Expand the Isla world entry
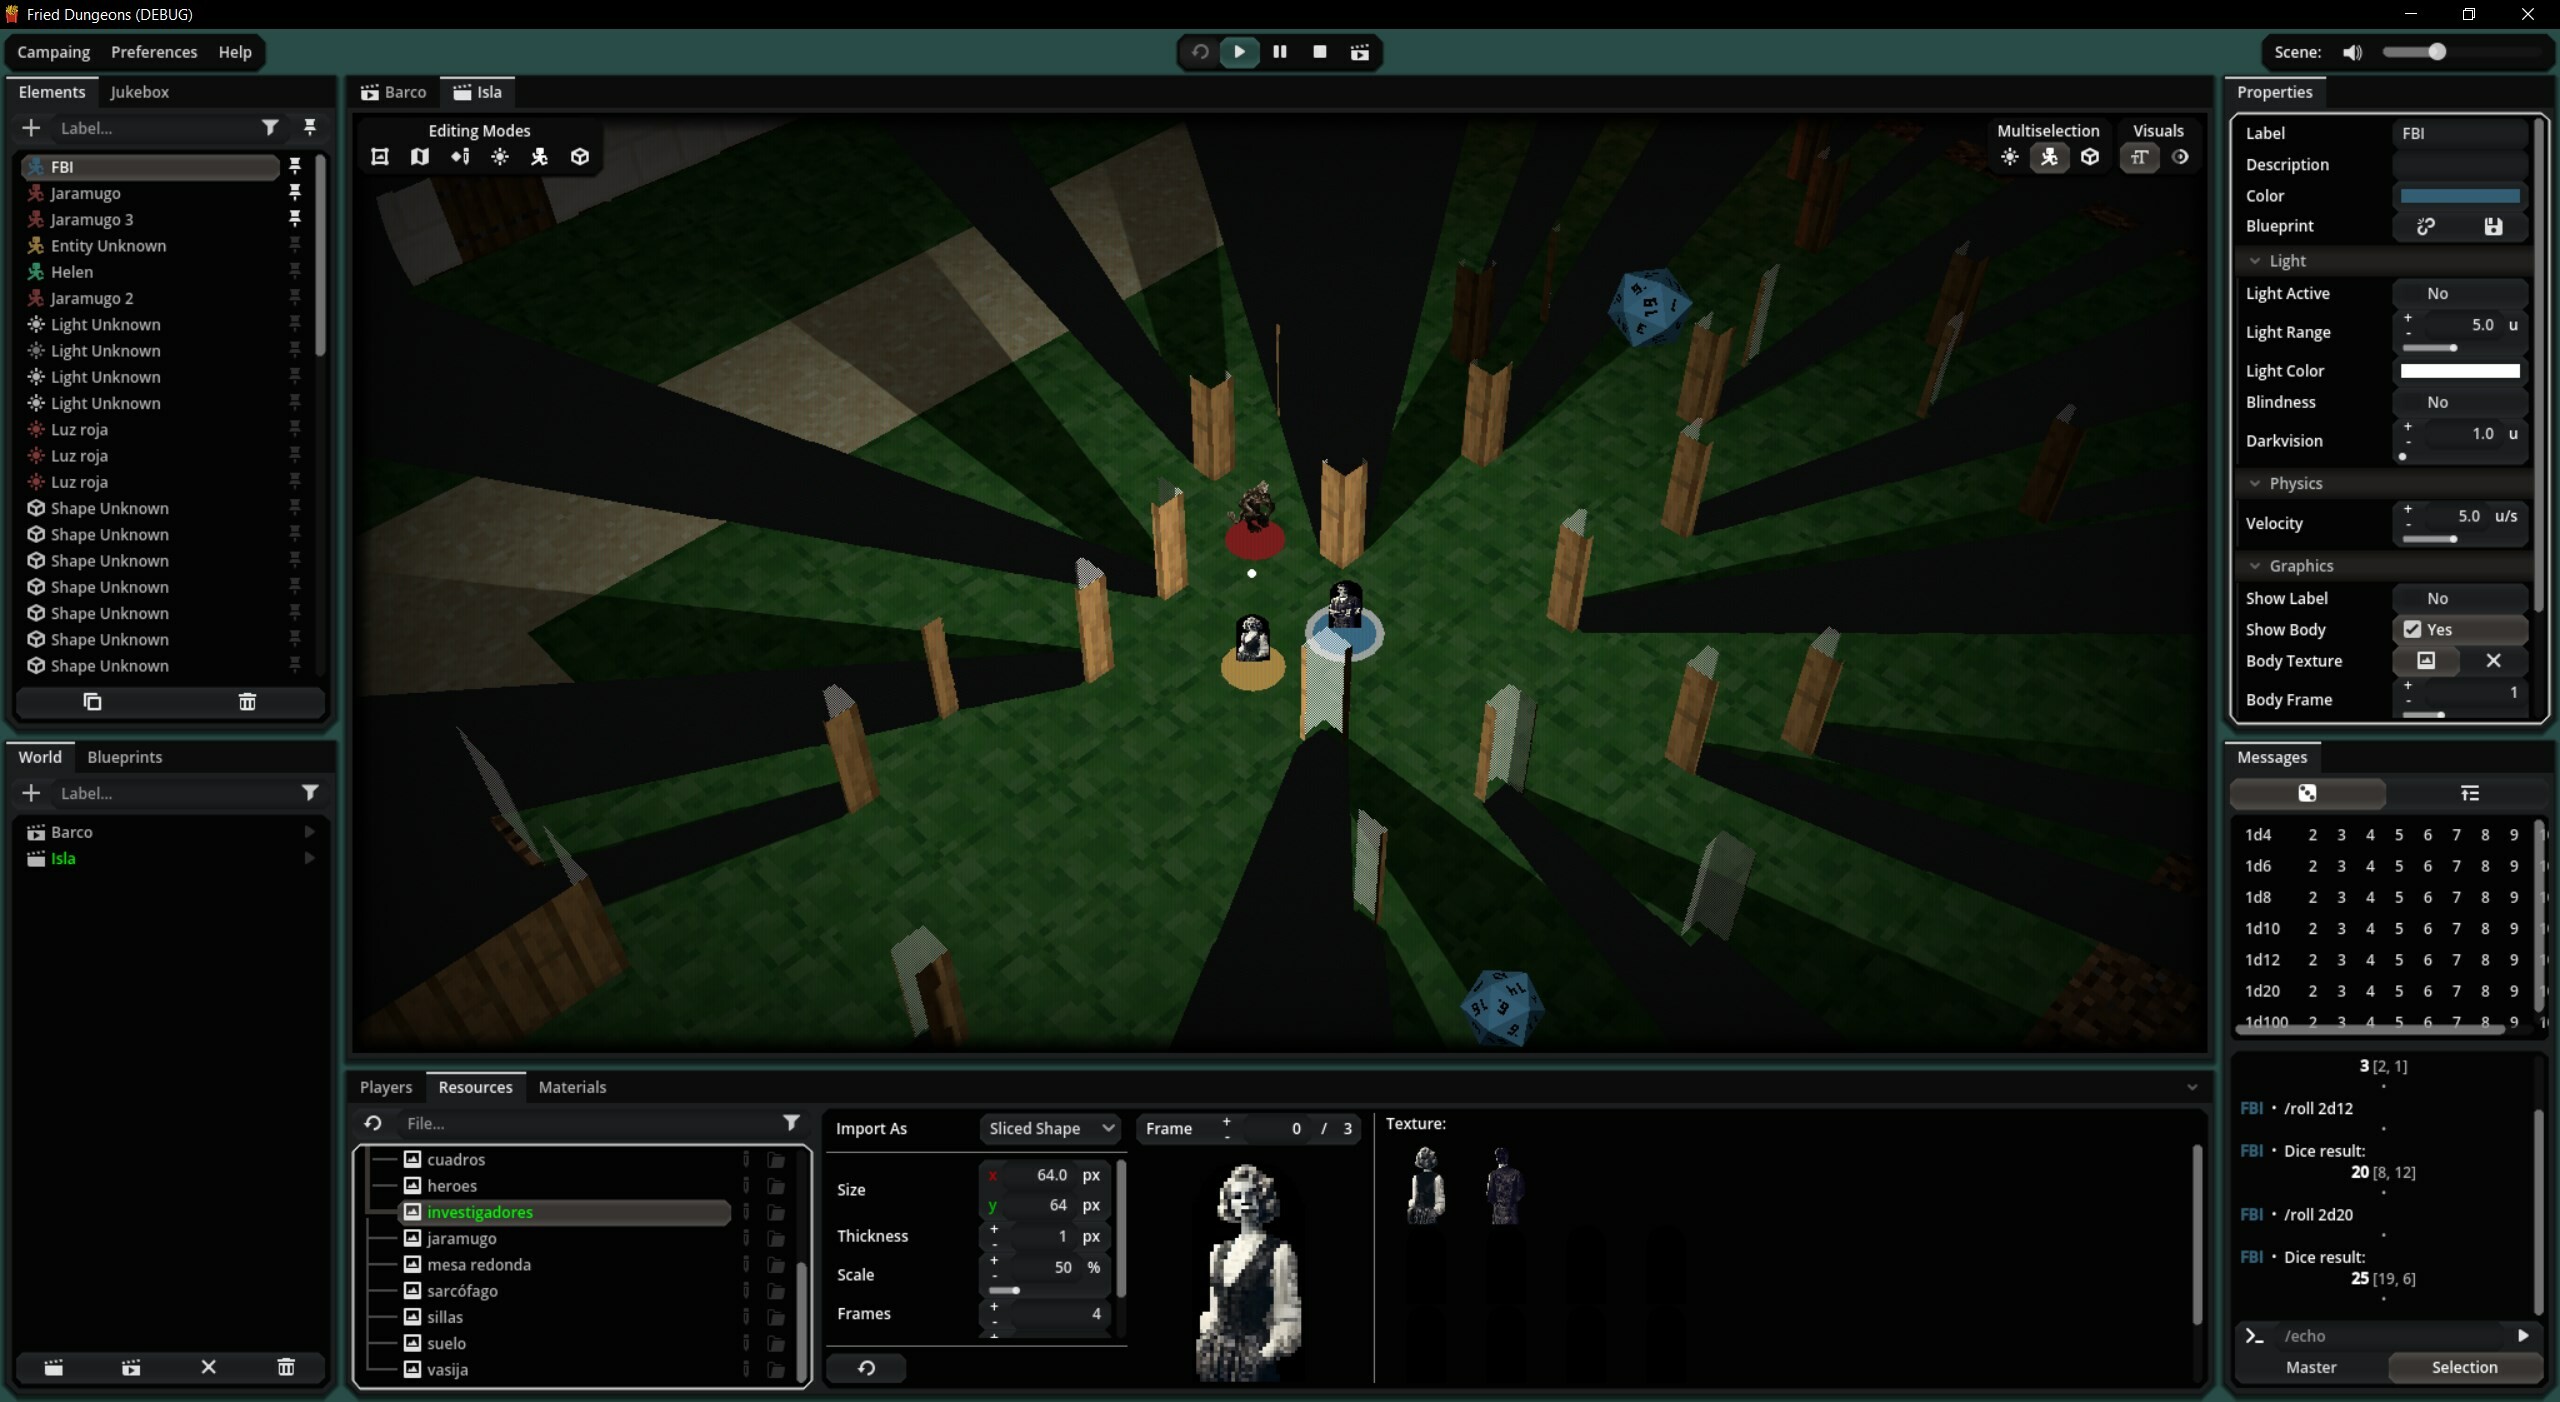 pyautogui.click(x=309, y=858)
